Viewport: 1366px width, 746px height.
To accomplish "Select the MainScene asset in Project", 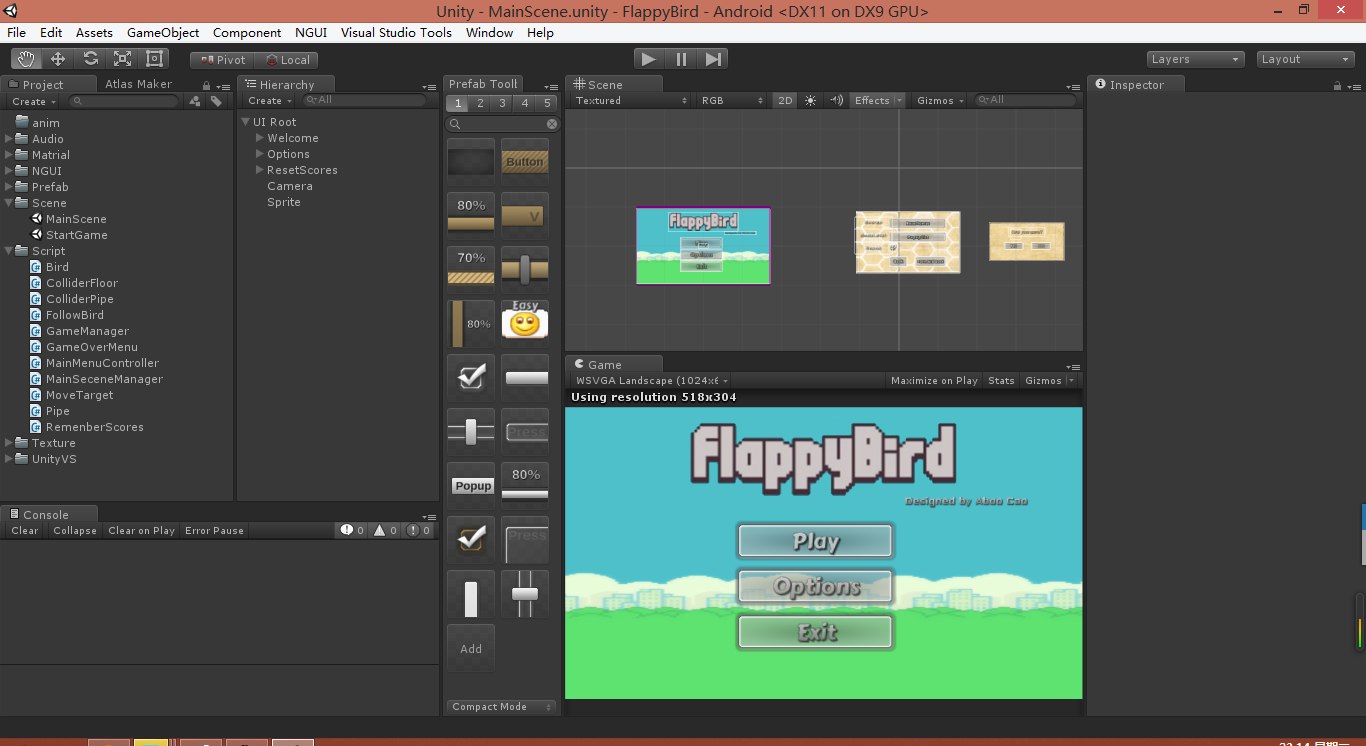I will [x=76, y=219].
